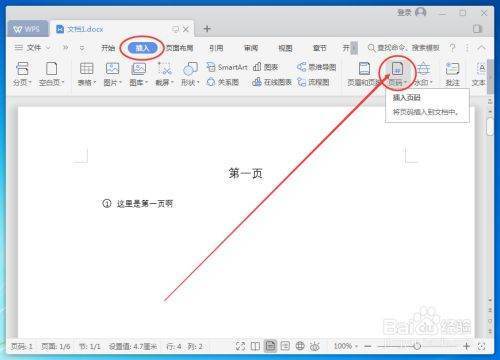This screenshot has width=500, height=360.
Task: Toggle full screen view in status bar
Action: (240, 346)
